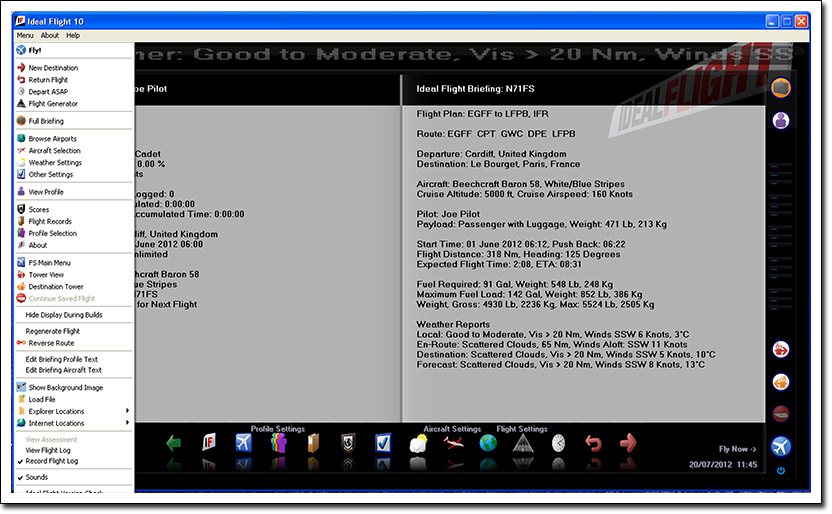Click the Aircraft Settings label above toolbar

(452, 429)
